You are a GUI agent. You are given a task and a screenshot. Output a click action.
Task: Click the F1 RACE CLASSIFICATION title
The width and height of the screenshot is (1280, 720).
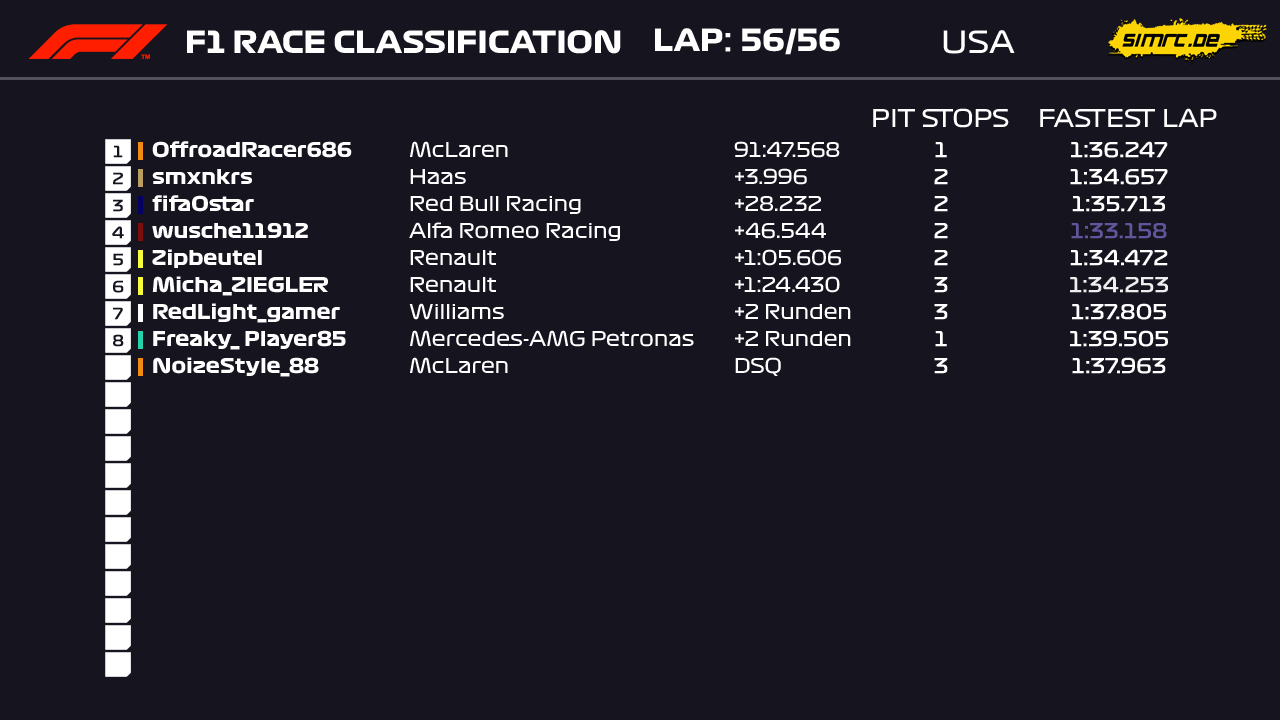coord(403,42)
